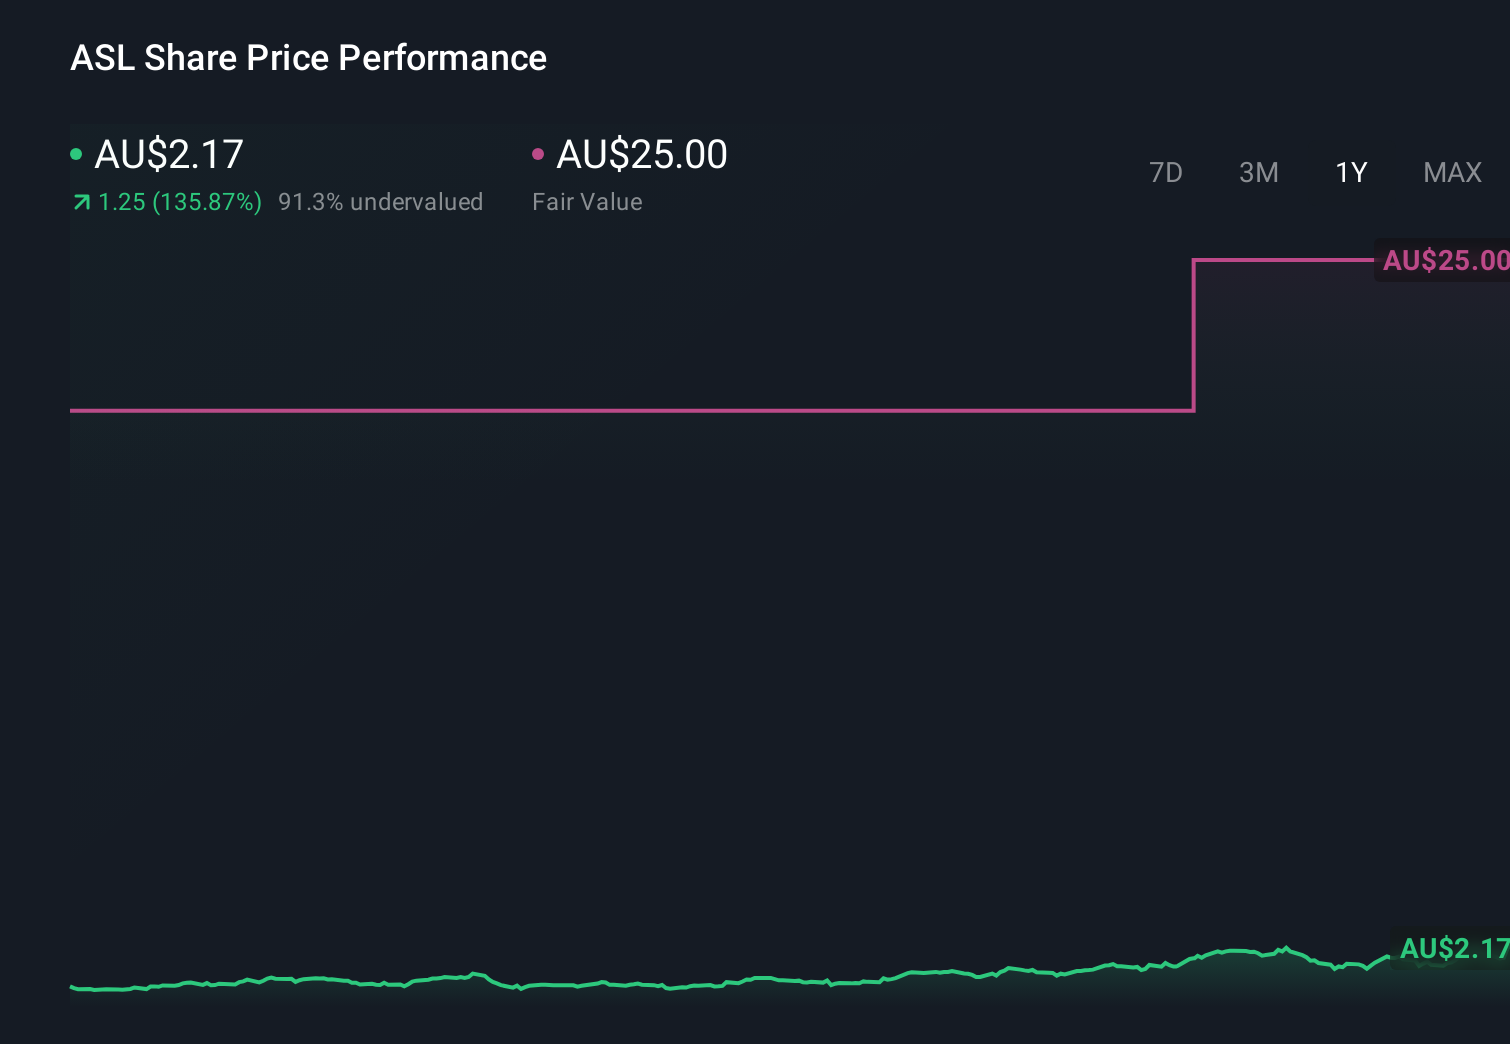This screenshot has width=1510, height=1044.
Task: Select the MAX time range
Action: tap(1451, 172)
